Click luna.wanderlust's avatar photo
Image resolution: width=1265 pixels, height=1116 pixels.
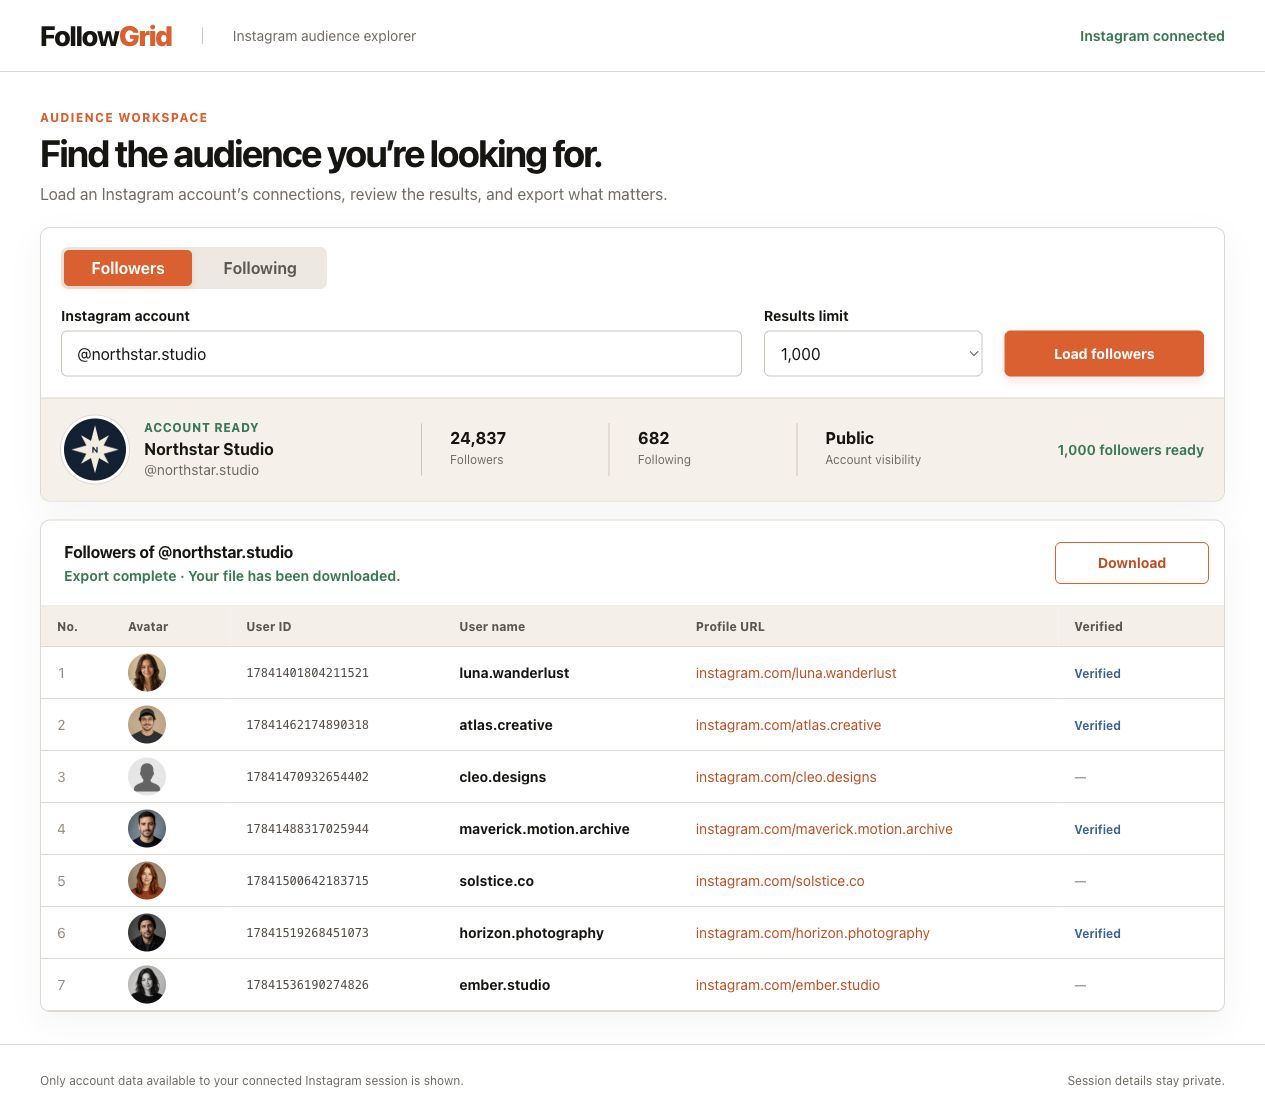click(147, 673)
